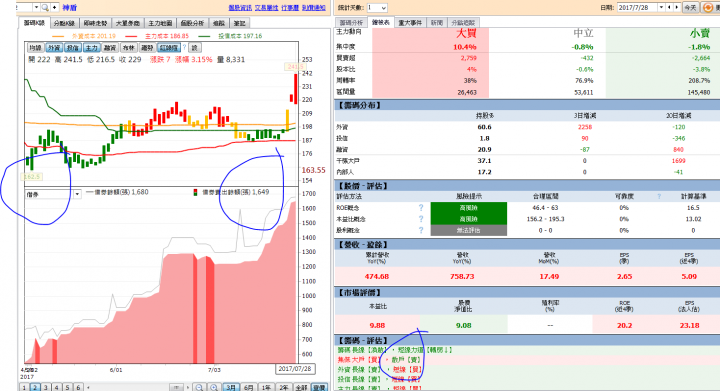
Task: Click the zoom in magnifier icon
Action: (214, 387)
